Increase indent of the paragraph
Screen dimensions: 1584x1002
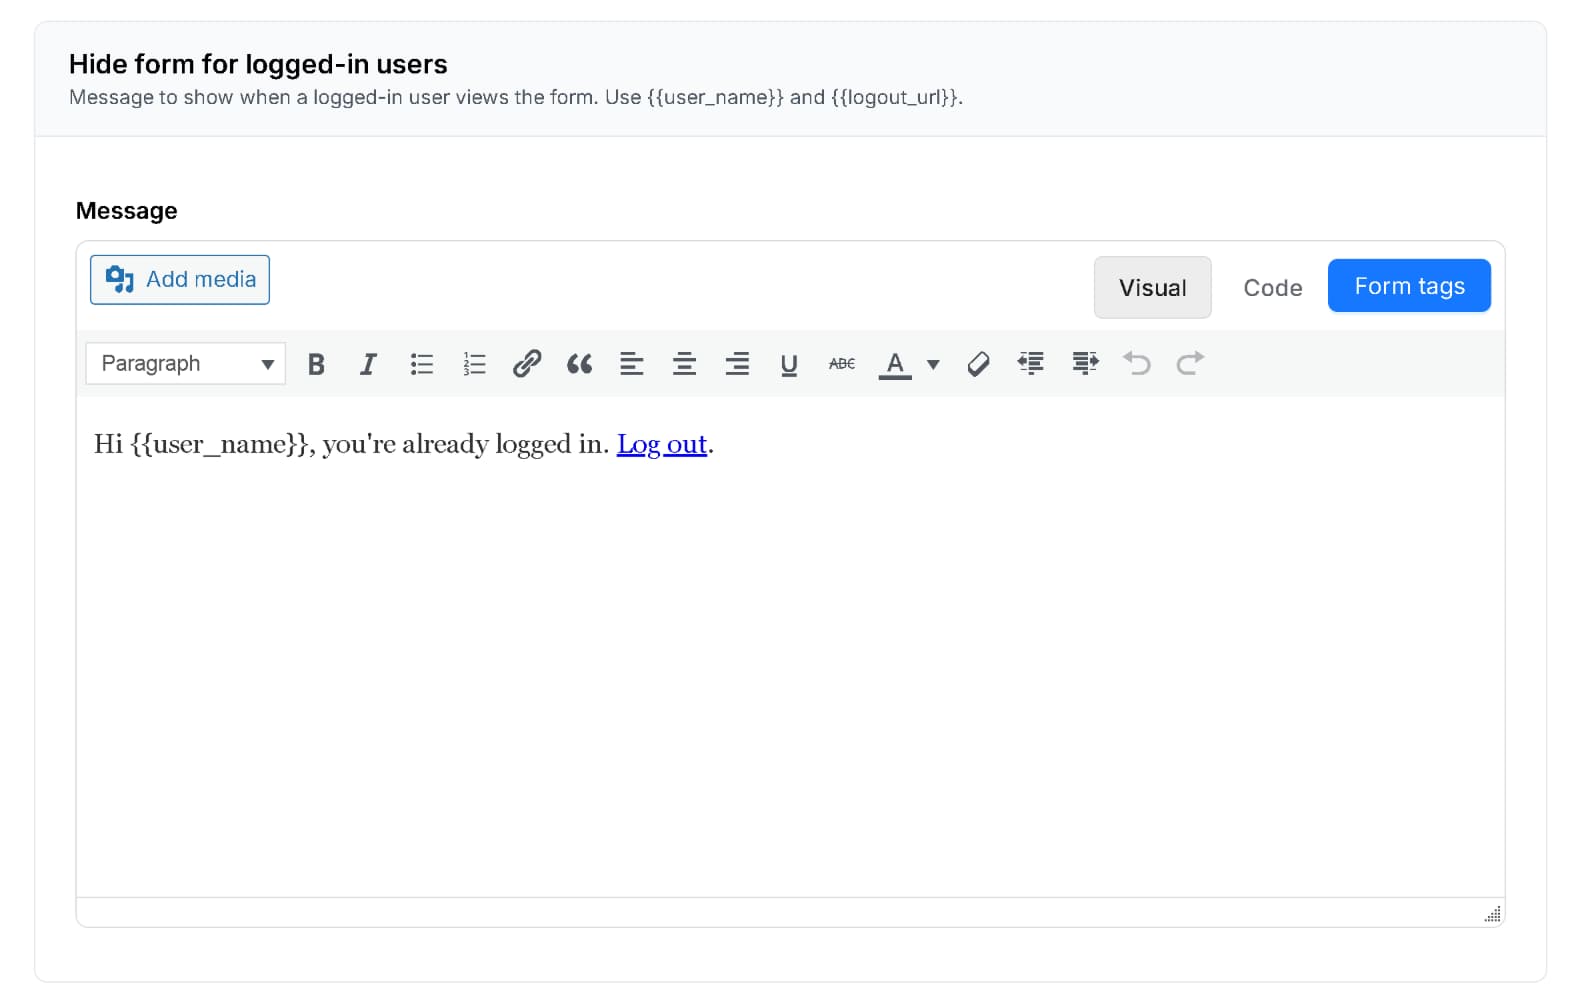[1084, 364]
